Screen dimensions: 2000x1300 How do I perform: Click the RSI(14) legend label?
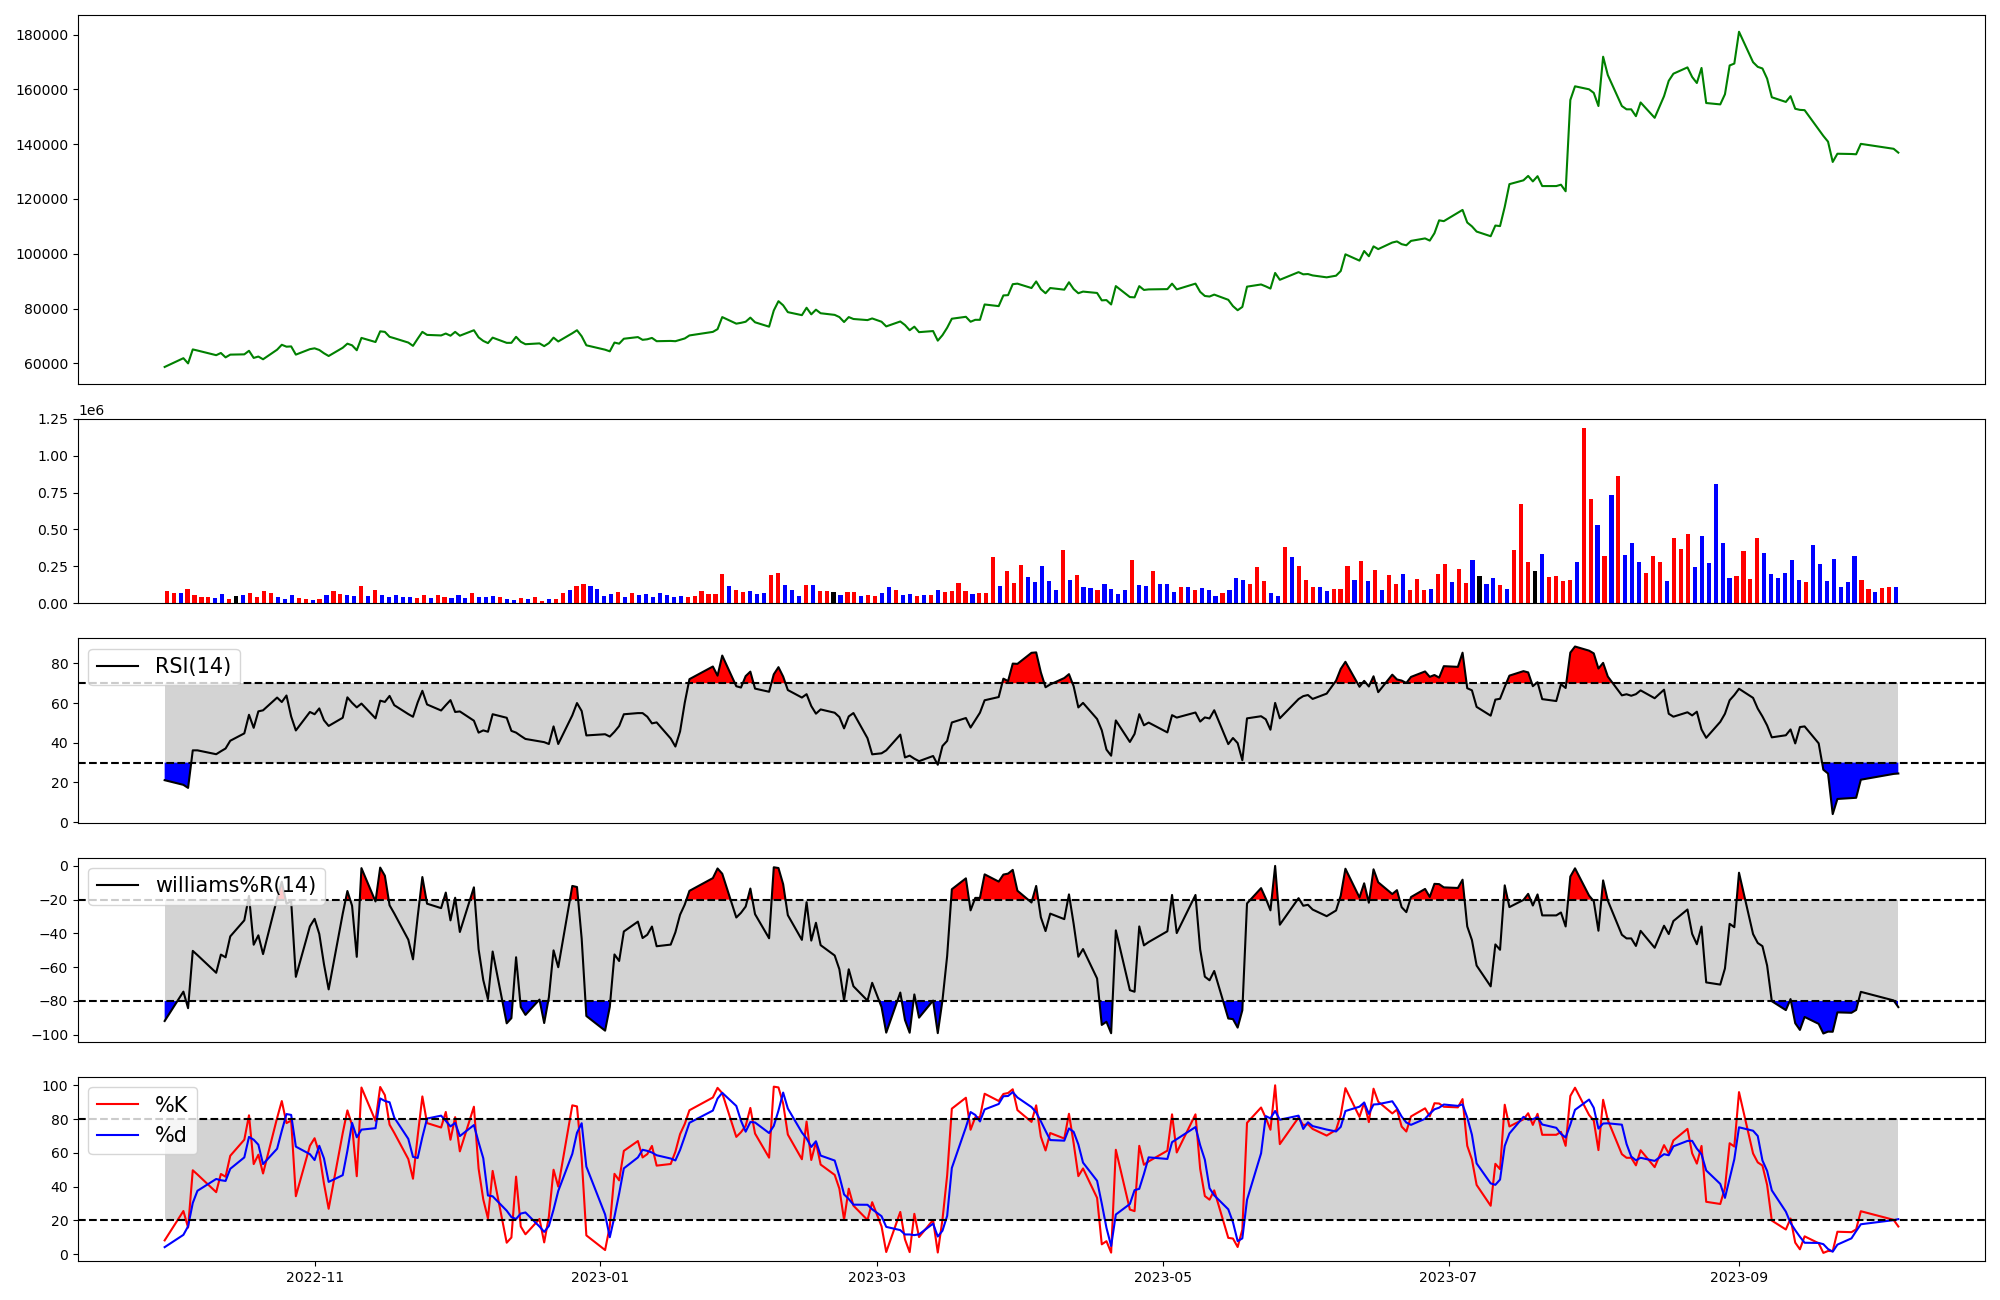point(192,666)
